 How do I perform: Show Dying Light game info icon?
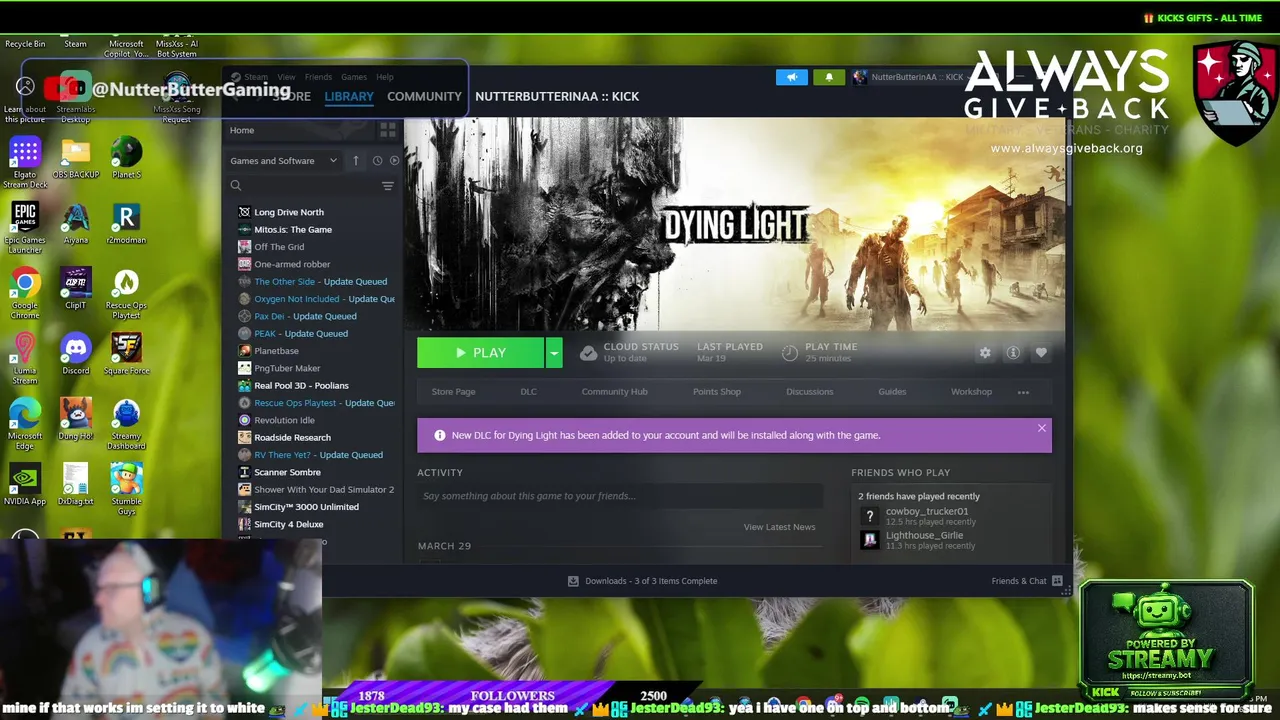[1013, 353]
